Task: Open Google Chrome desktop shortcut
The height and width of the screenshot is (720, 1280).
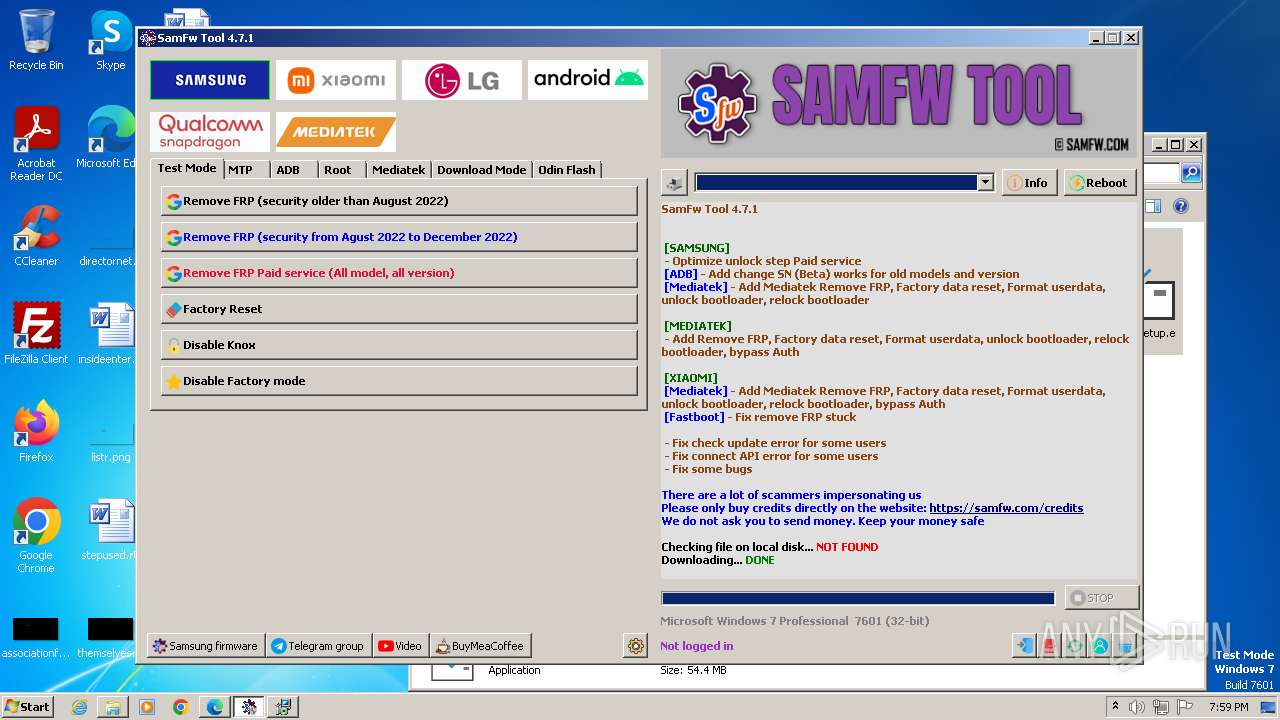Action: [36, 536]
